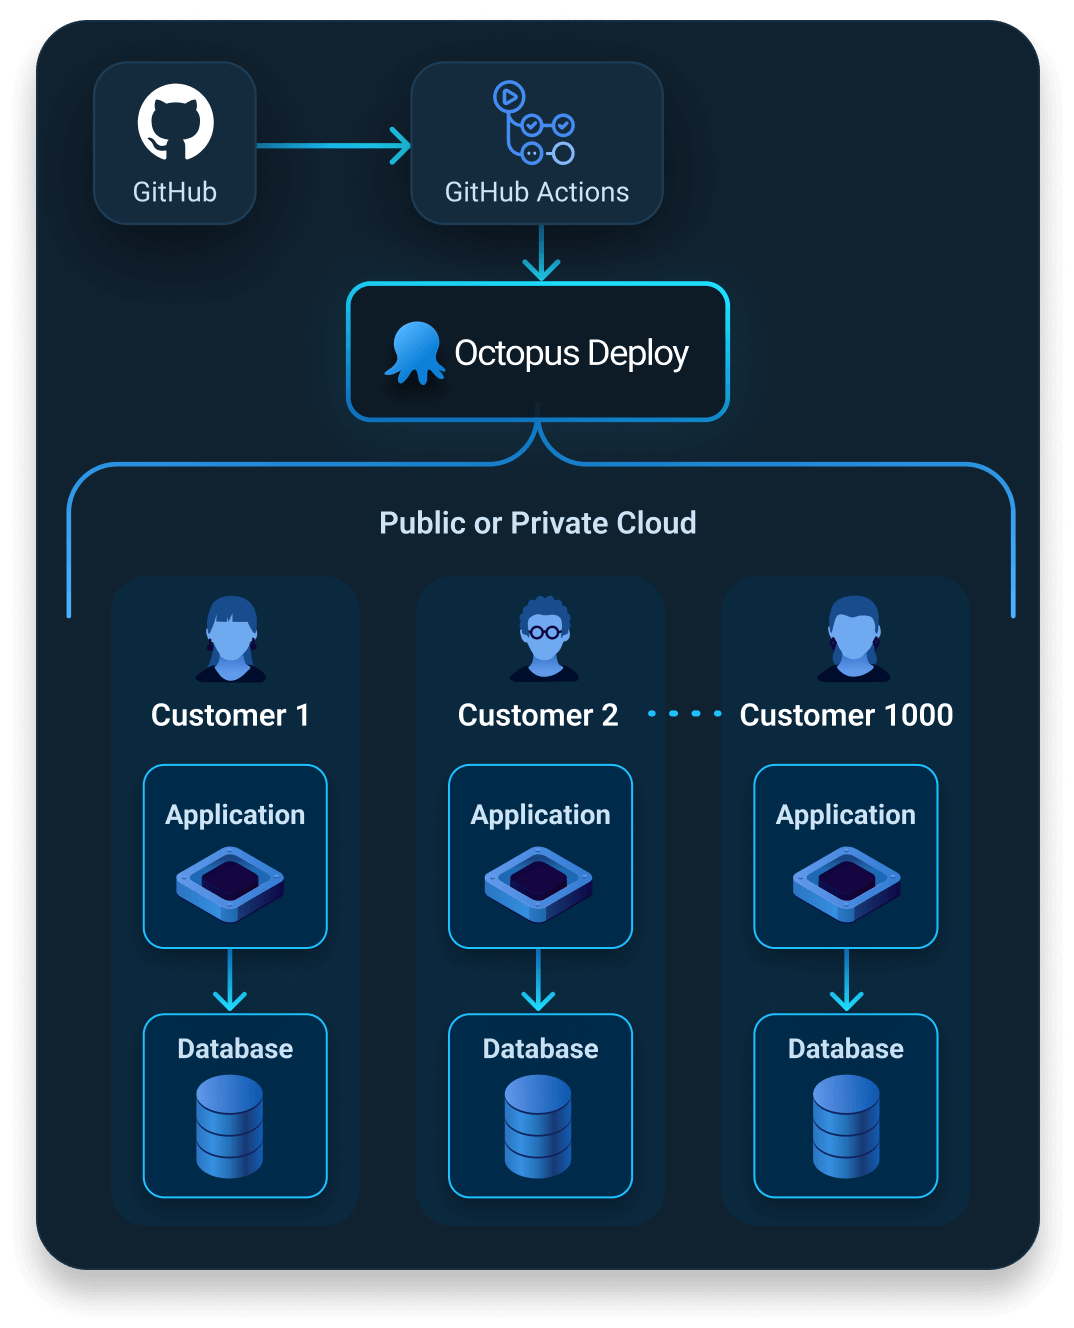Click Customer 1000 database cylinder icon
This screenshot has height=1328, width=1074.
(x=846, y=1126)
